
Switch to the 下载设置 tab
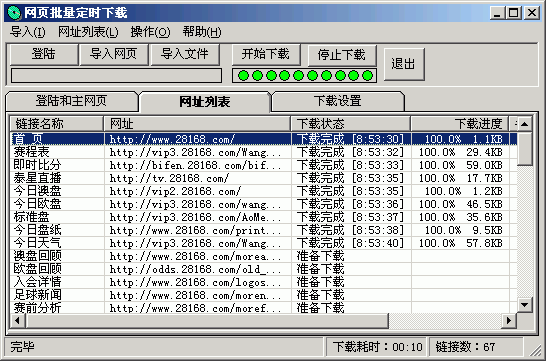pos(338,101)
